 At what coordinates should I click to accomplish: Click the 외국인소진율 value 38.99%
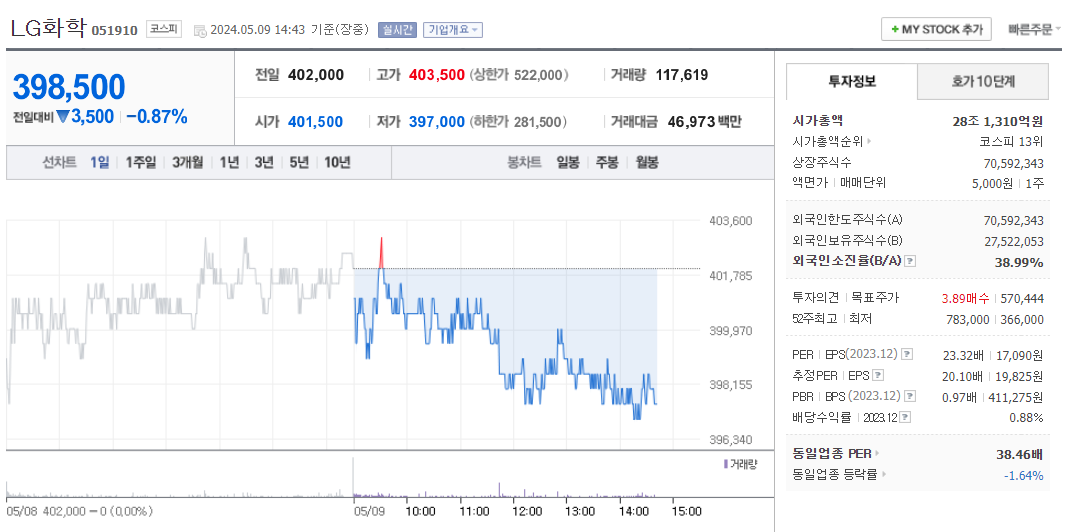pyautogui.click(x=1019, y=262)
